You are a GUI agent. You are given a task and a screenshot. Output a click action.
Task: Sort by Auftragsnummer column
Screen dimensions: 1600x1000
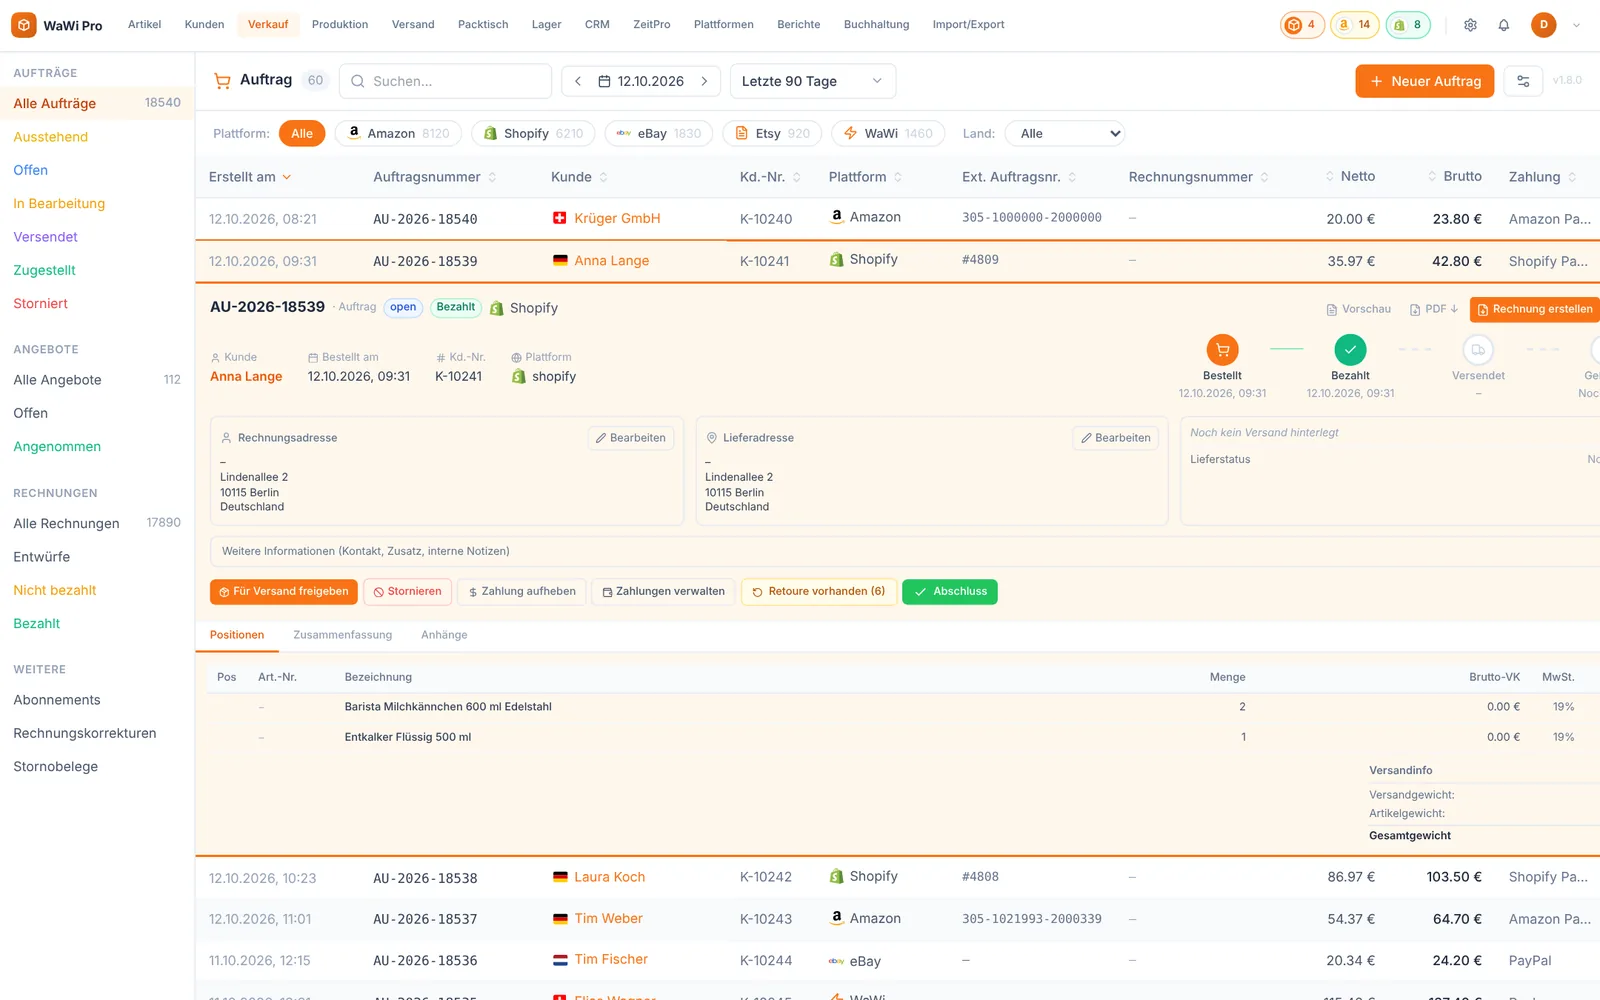435,177
